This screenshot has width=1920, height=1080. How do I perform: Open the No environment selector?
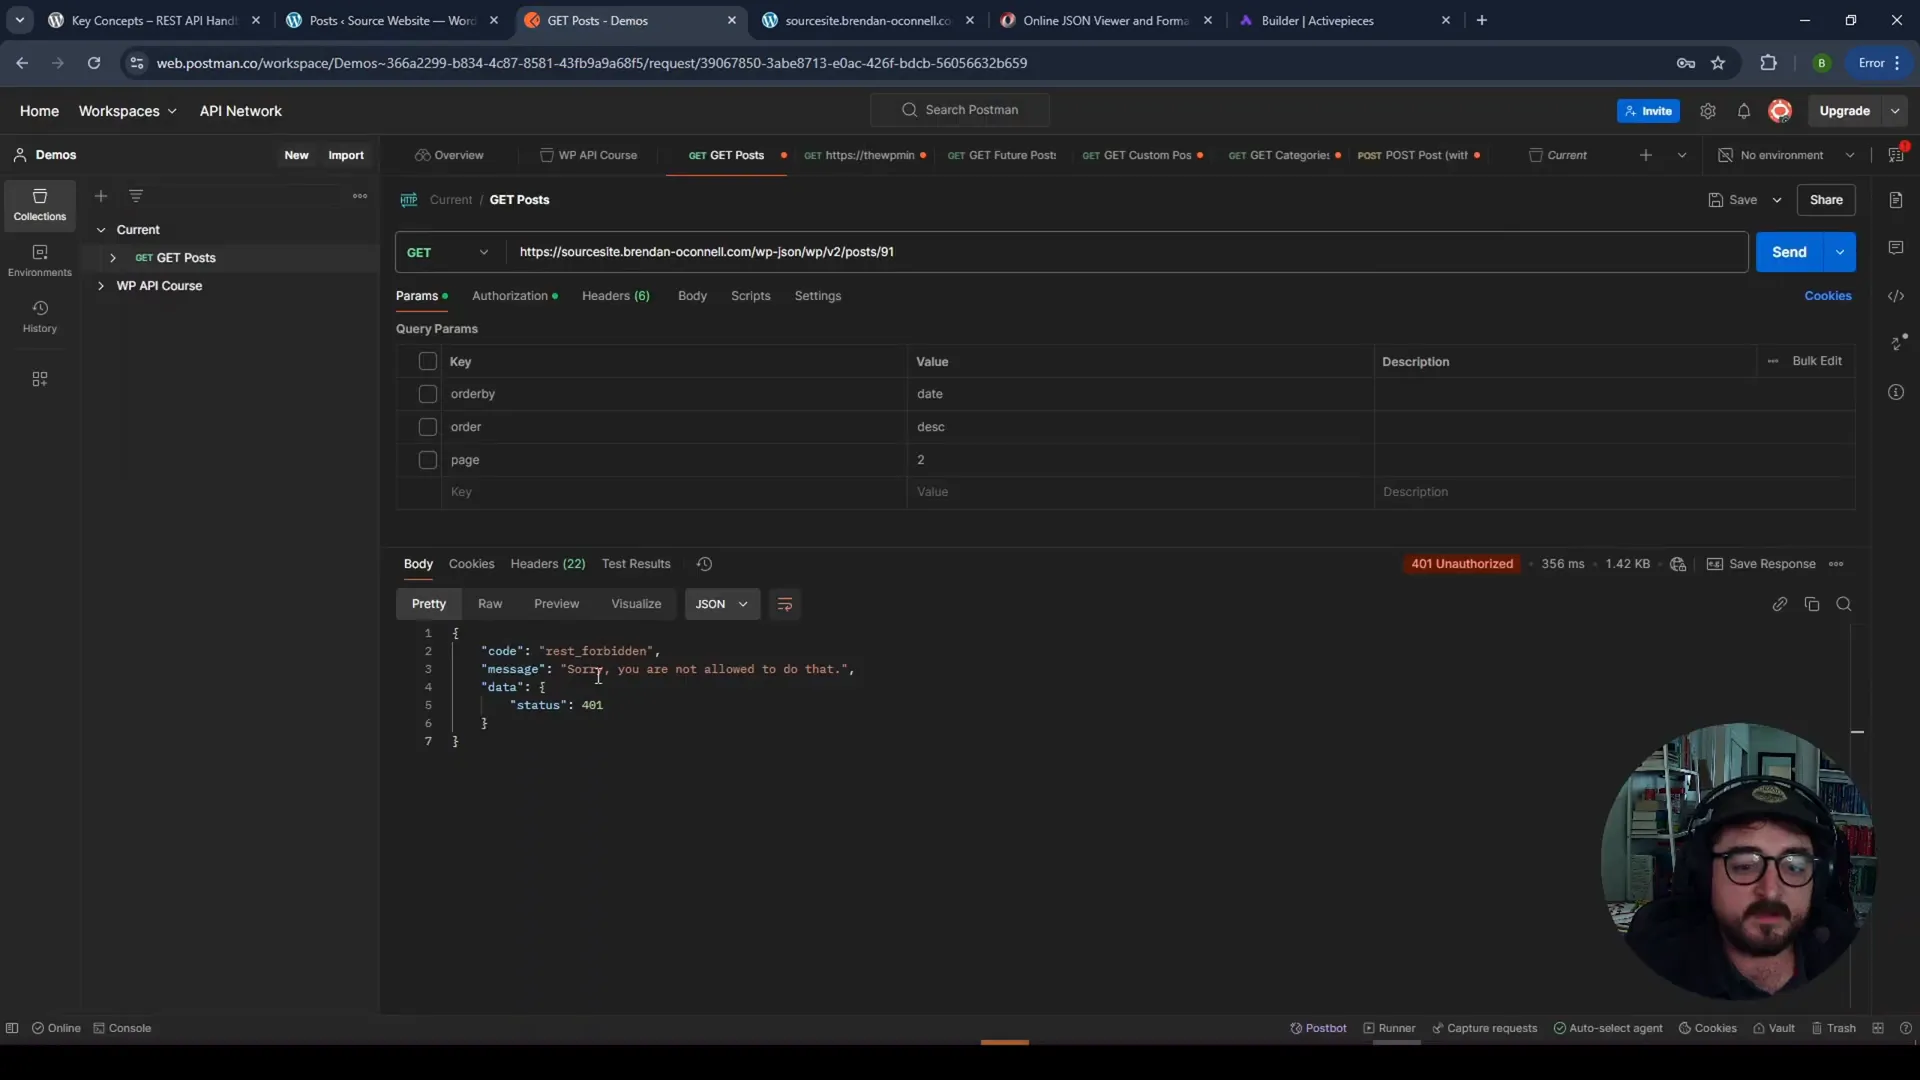(x=1786, y=155)
